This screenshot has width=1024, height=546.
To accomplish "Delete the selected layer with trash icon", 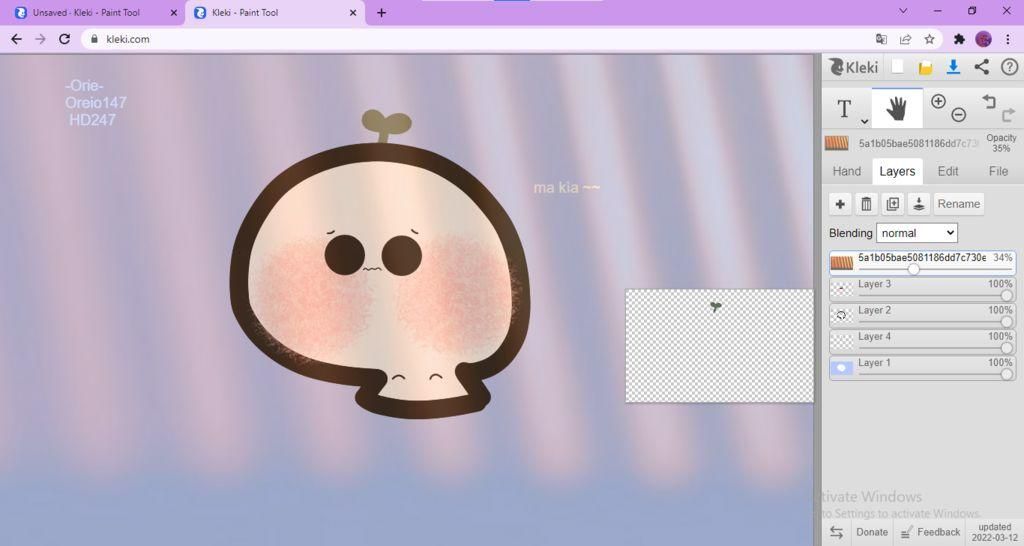I will (866, 204).
